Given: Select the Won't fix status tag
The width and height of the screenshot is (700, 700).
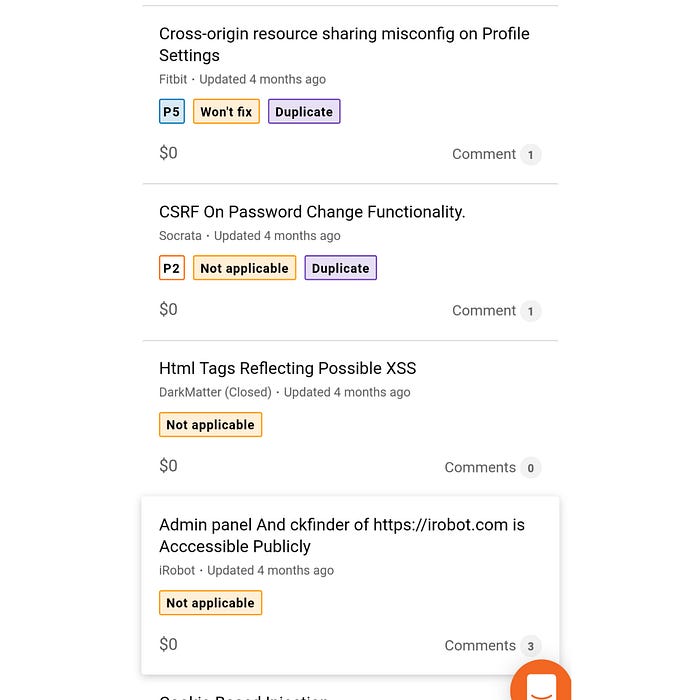Looking at the screenshot, I should point(226,112).
